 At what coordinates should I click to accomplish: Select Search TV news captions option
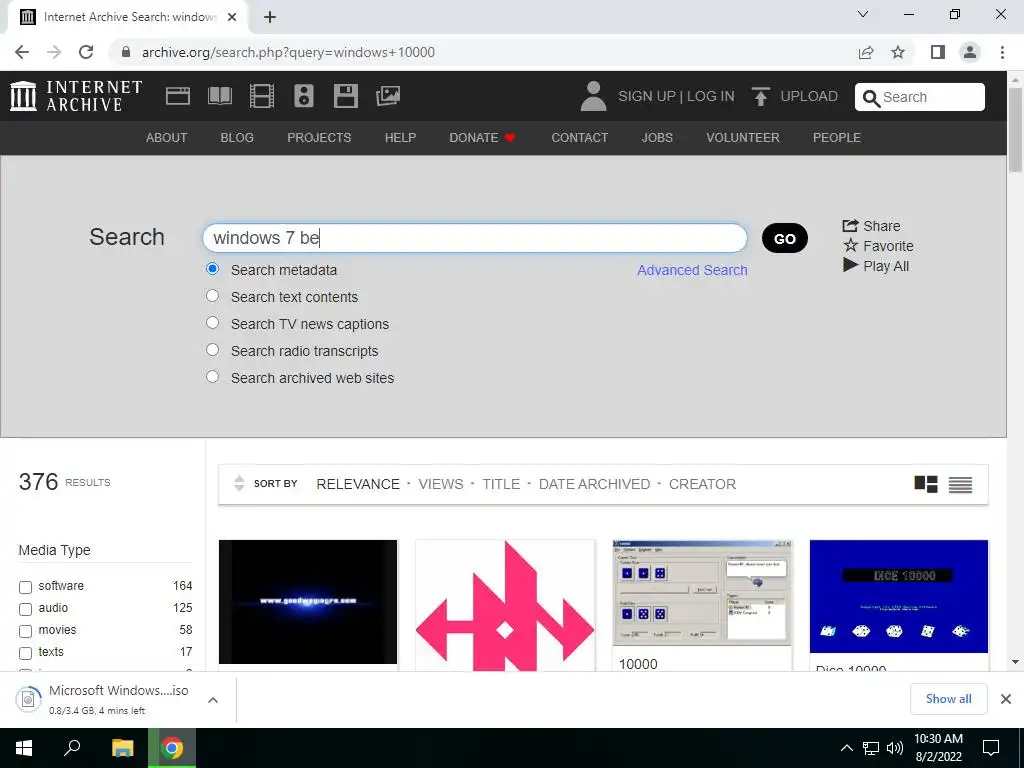point(212,323)
